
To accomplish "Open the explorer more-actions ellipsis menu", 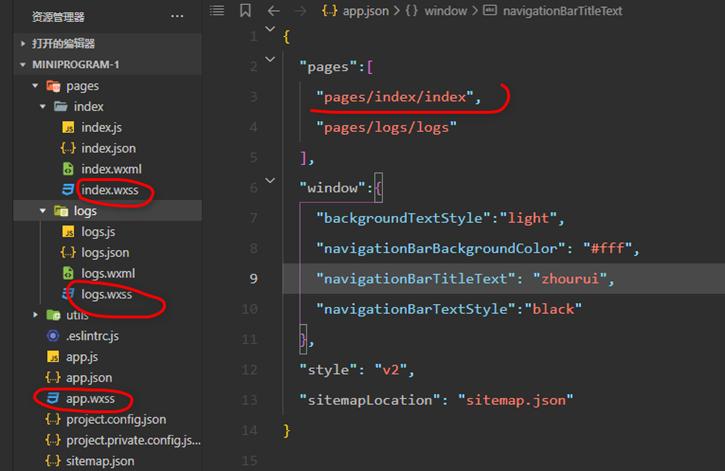I will (177, 17).
